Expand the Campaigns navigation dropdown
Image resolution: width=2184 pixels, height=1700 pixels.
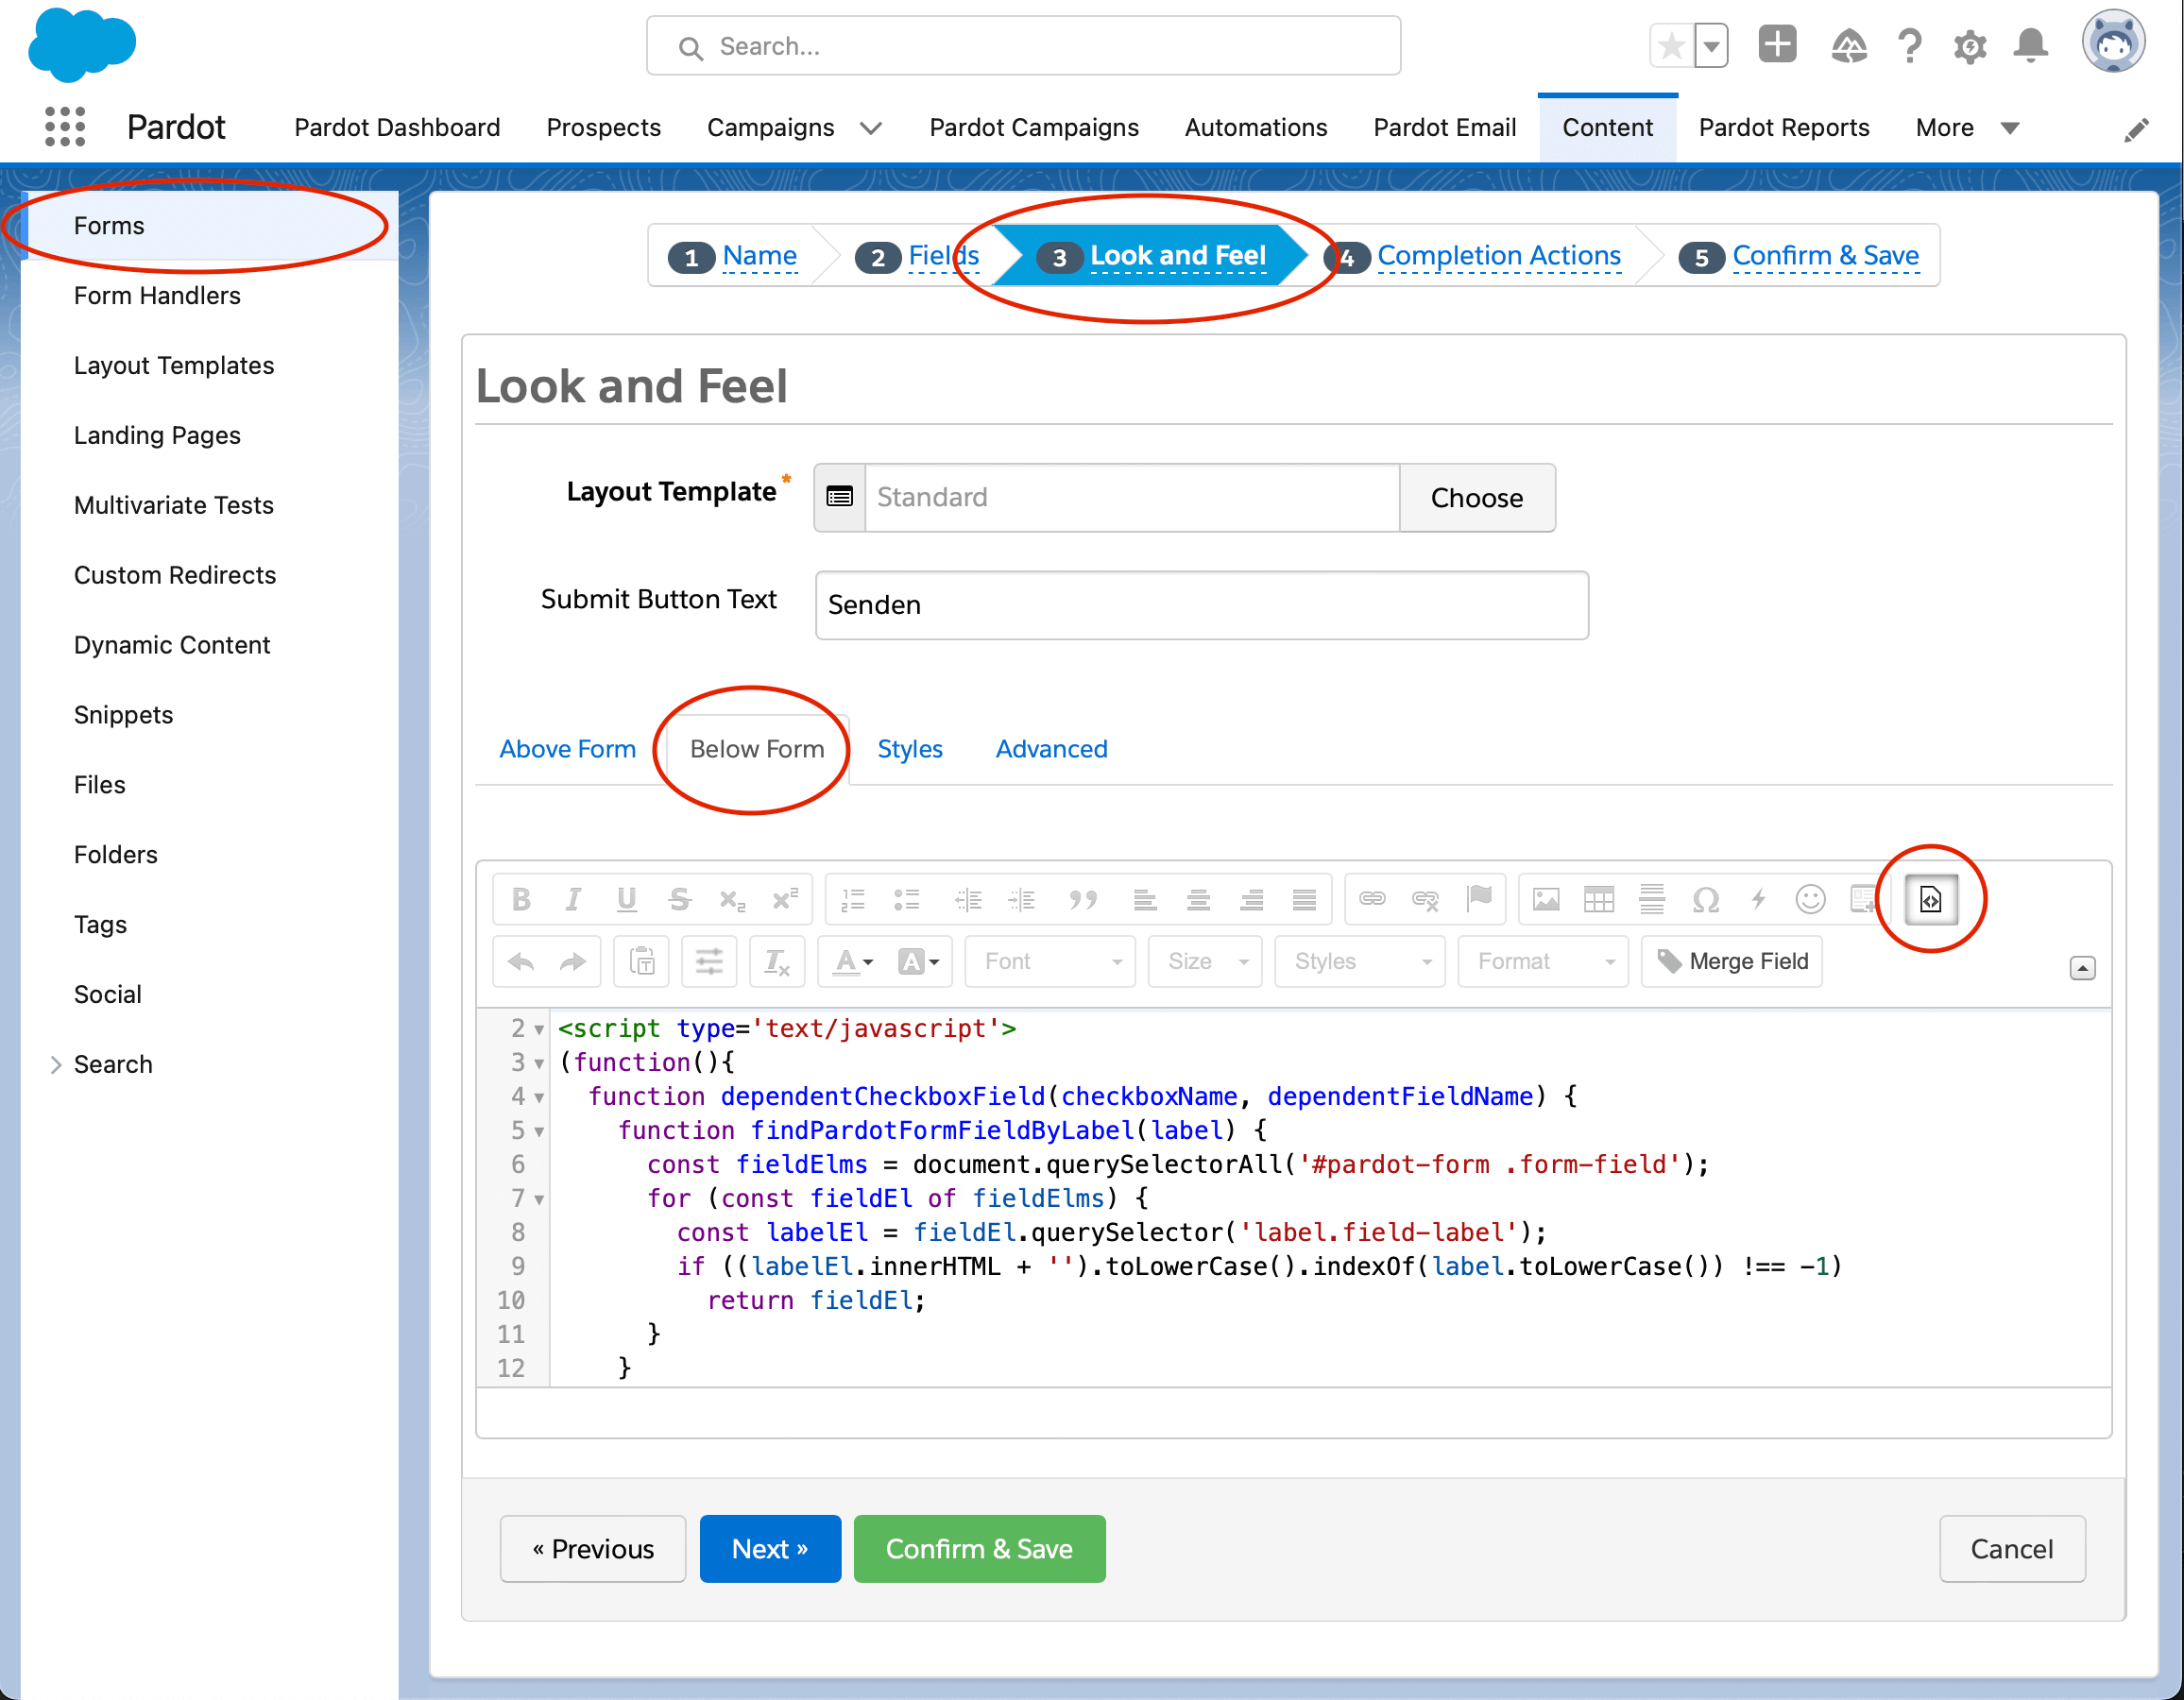point(870,127)
